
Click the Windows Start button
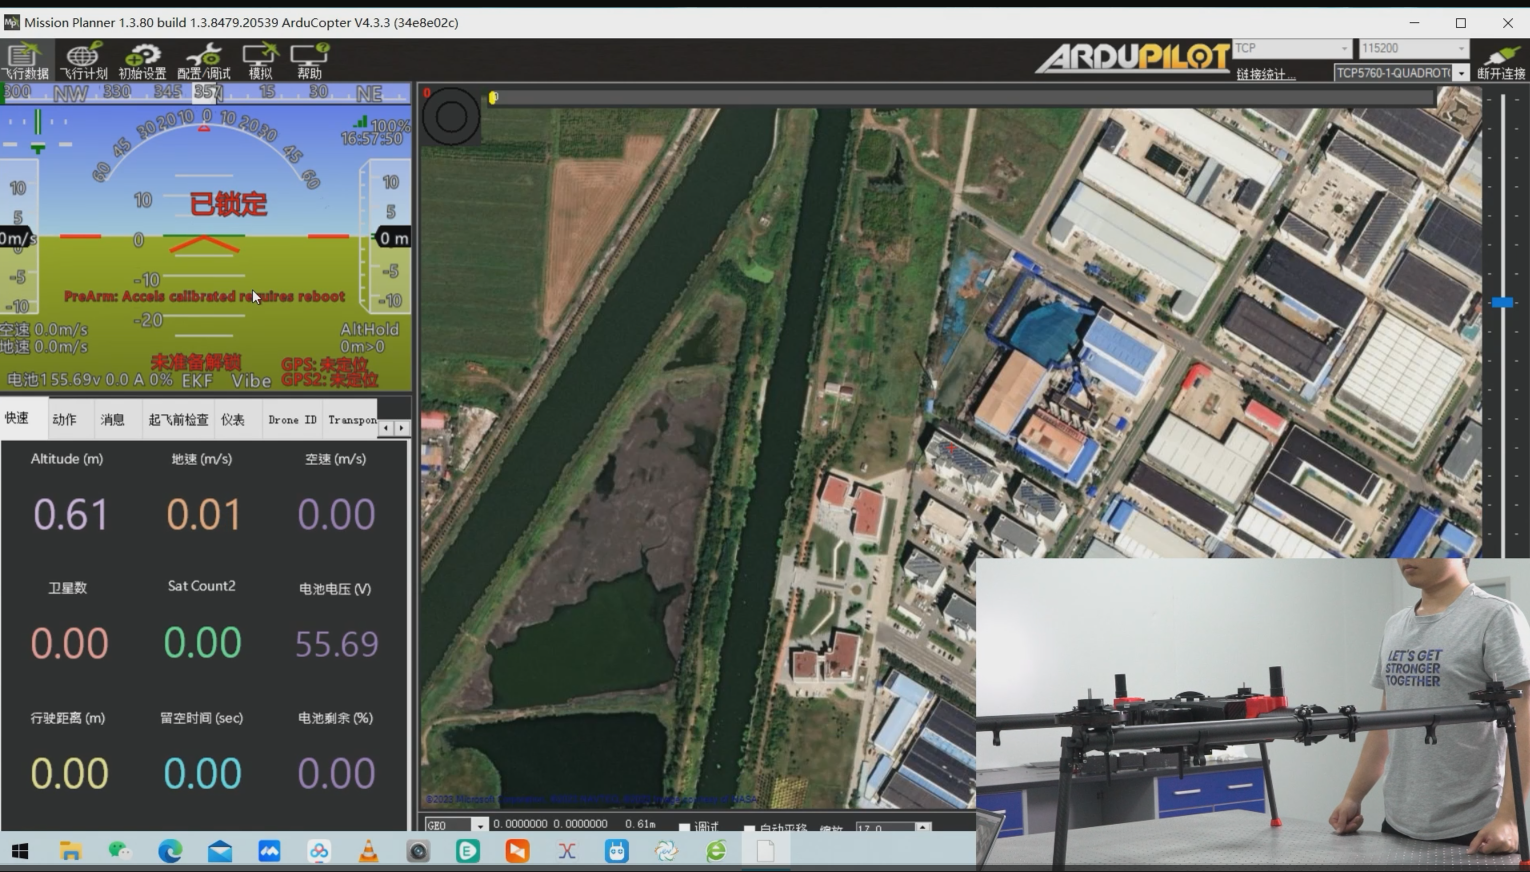tap(20, 851)
